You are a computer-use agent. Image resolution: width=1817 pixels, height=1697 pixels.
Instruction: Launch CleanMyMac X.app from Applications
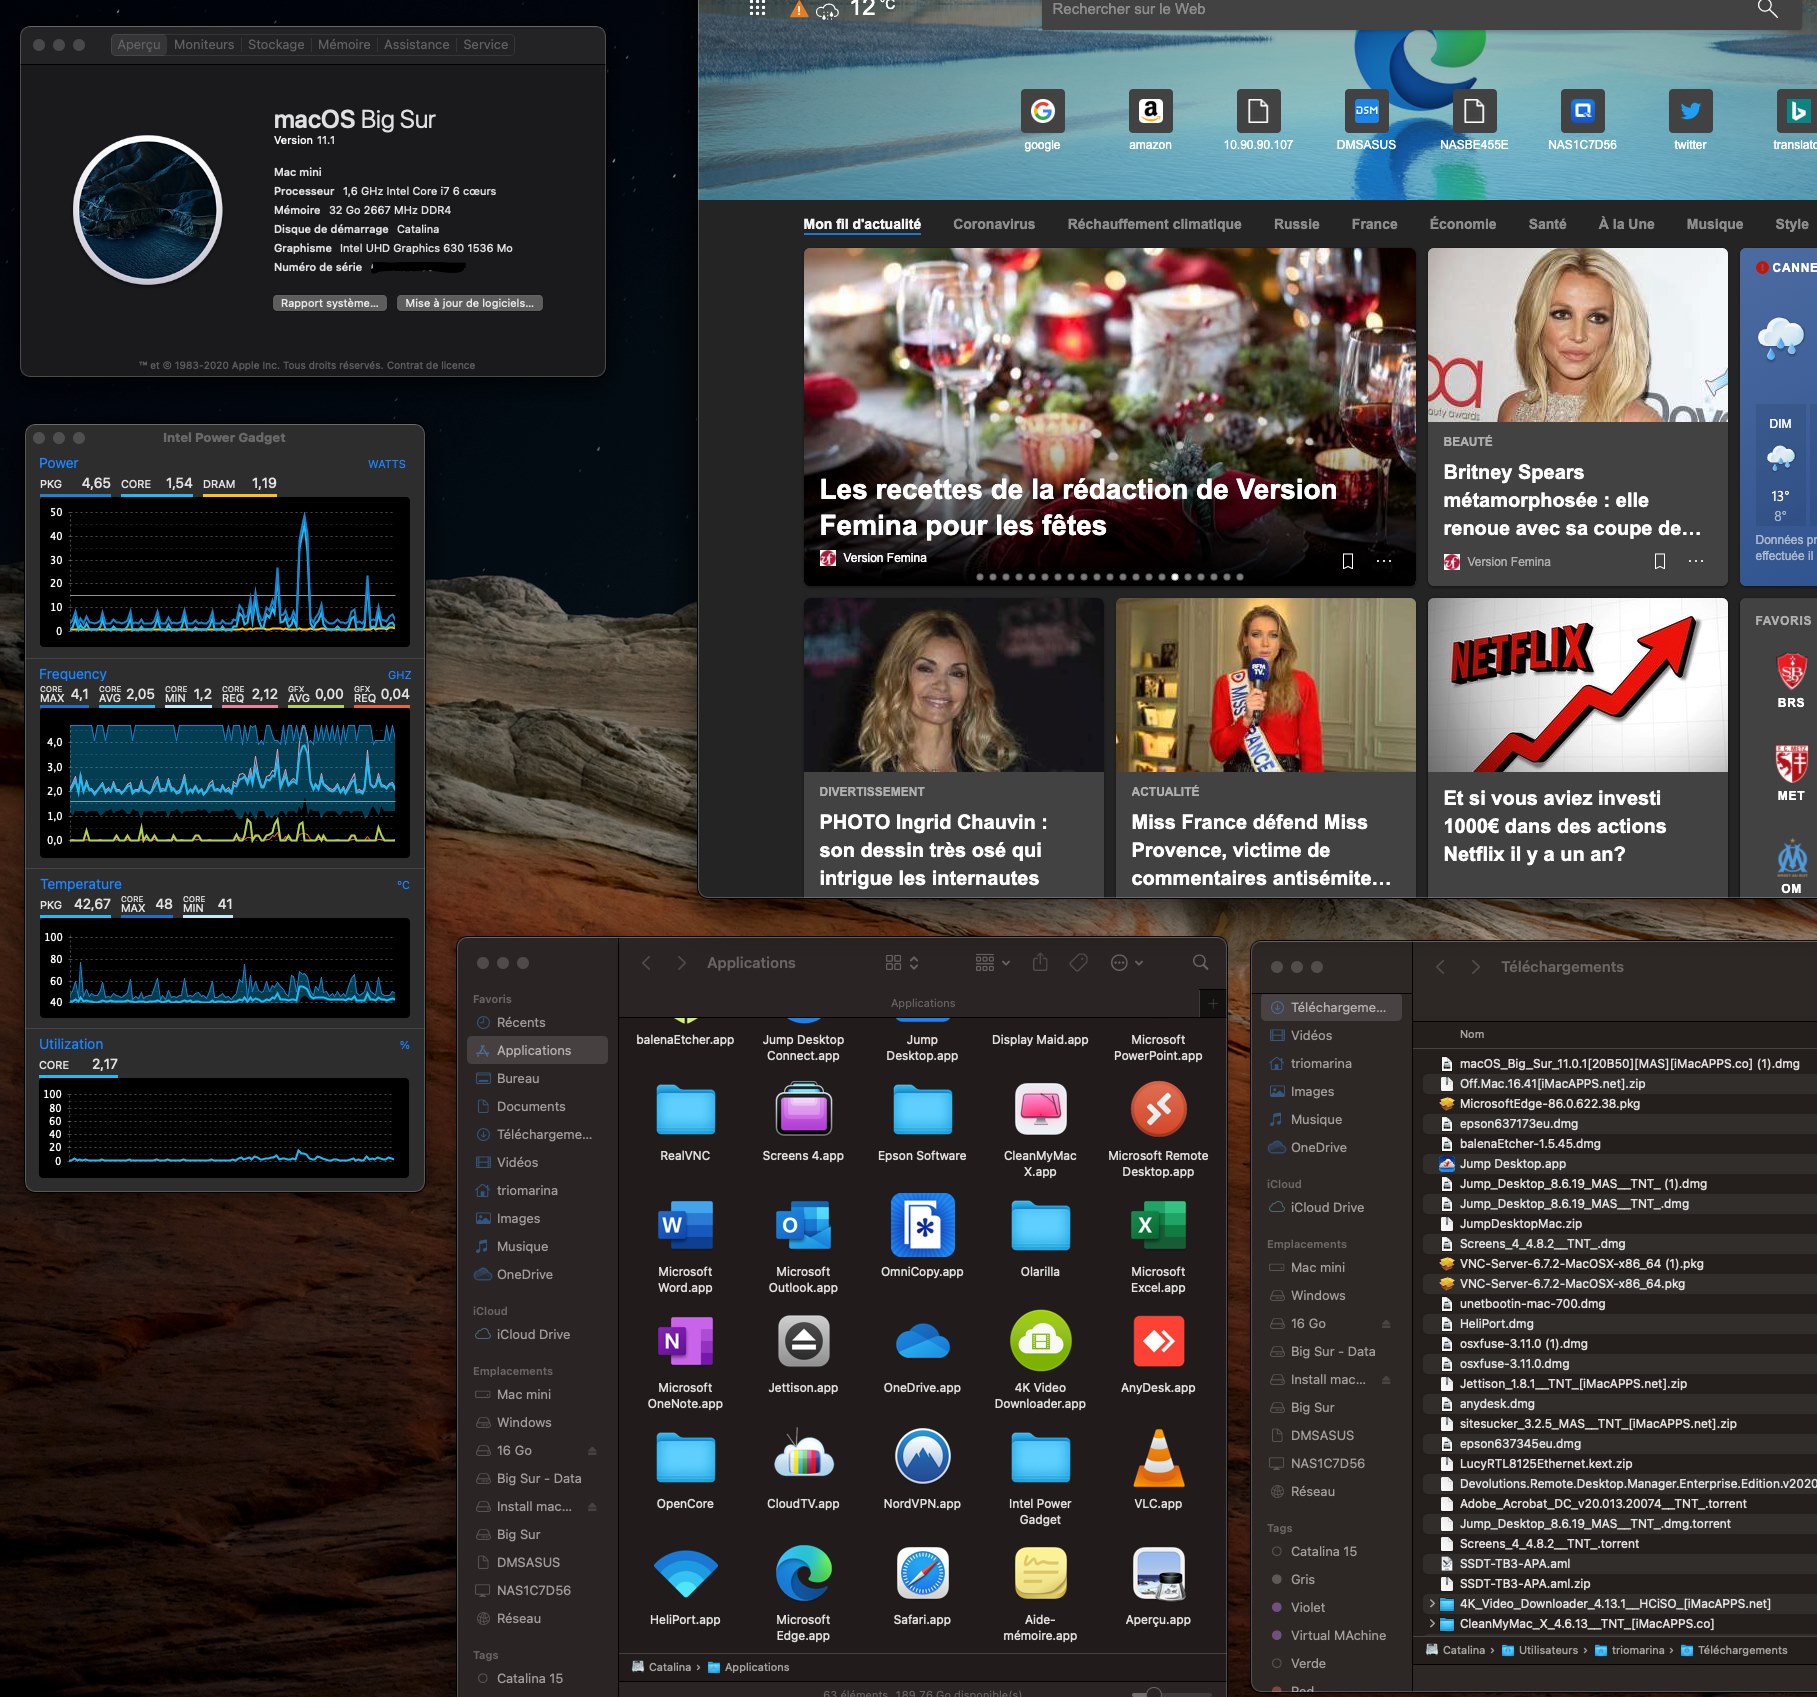click(1040, 1110)
